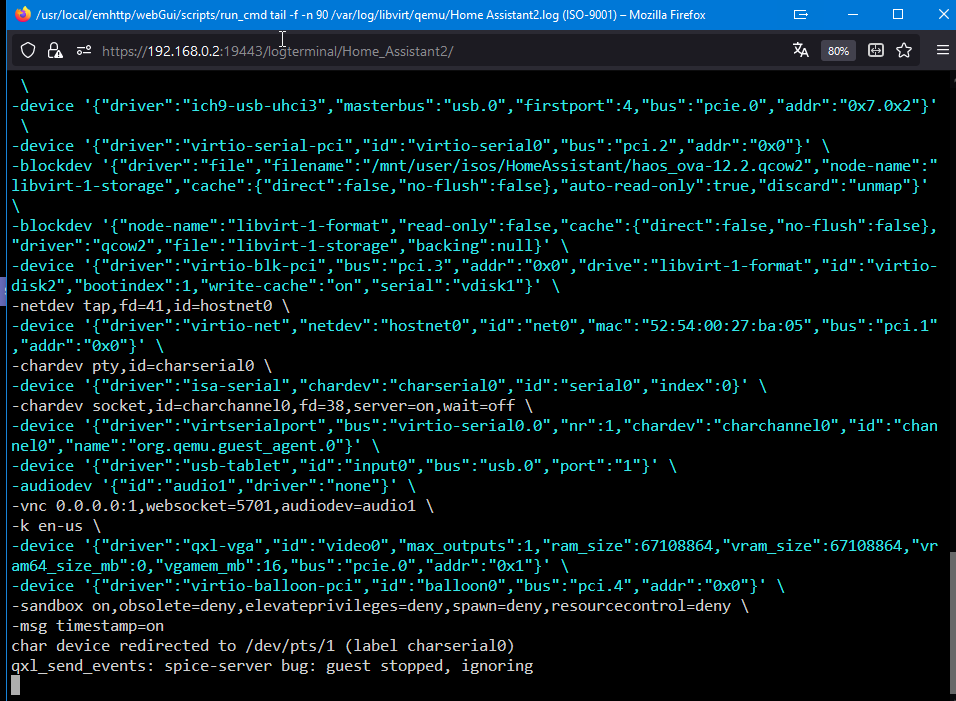956x701 pixels.
Task: Click the '-chardev pty,id=charserial0' line
Action: click(141, 366)
